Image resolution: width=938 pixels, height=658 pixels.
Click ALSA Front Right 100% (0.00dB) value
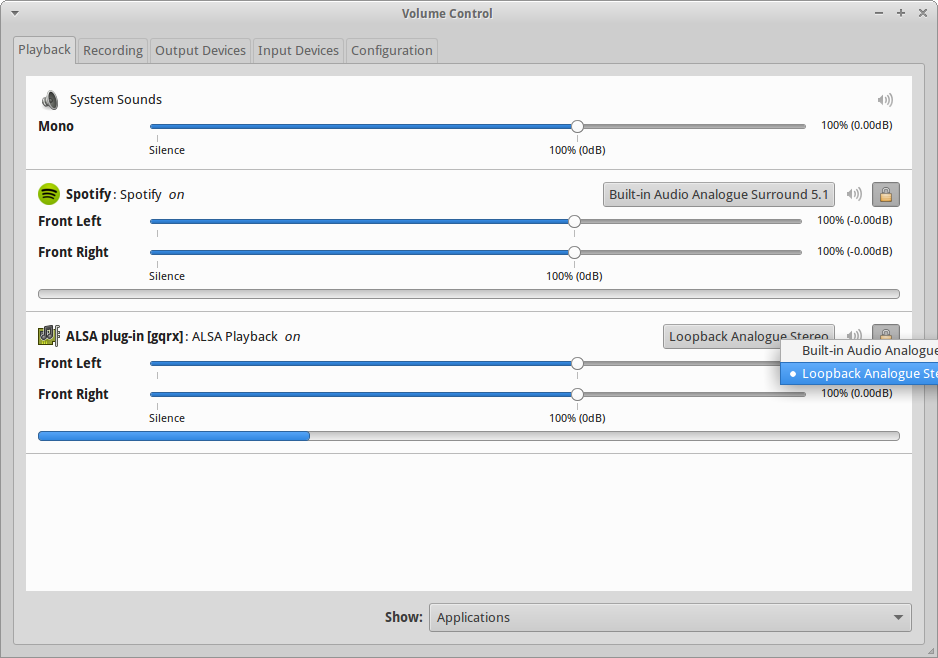[857, 393]
